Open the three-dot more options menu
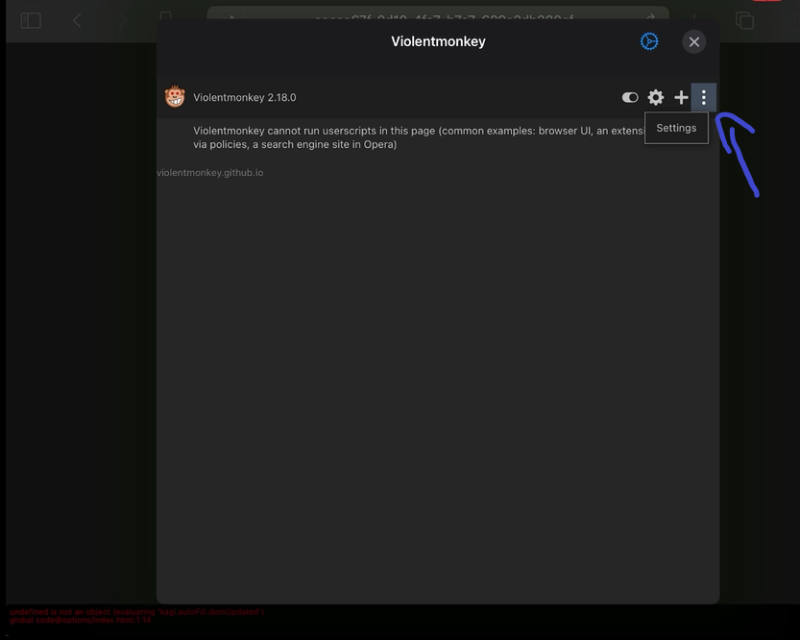Viewport: 800px width, 640px height. click(x=704, y=97)
